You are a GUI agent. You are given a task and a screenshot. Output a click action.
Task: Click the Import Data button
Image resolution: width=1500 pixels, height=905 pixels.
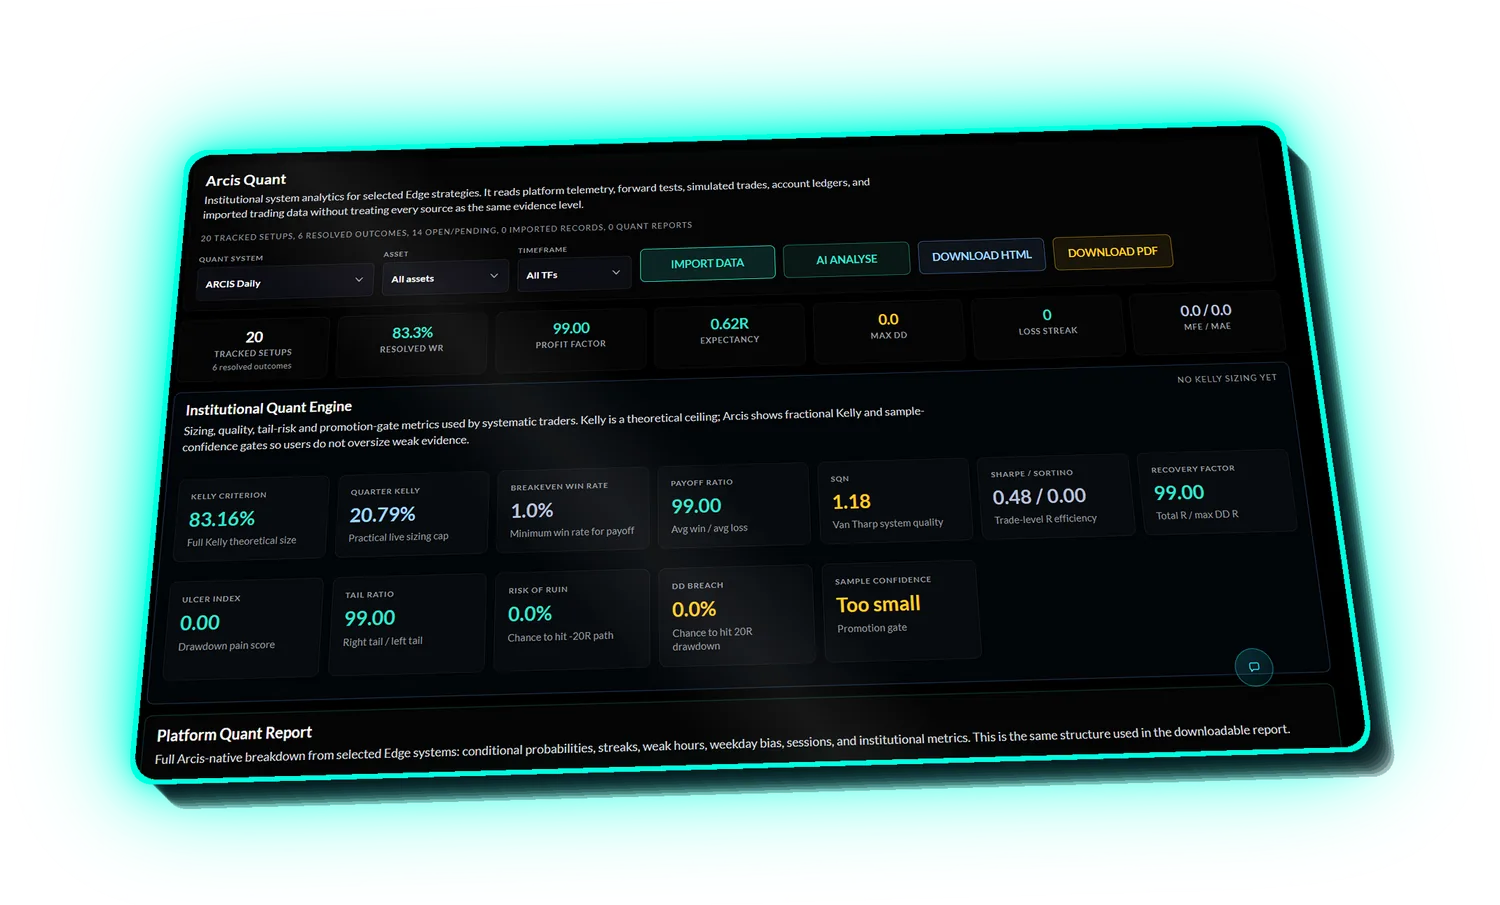pyautogui.click(x=707, y=263)
